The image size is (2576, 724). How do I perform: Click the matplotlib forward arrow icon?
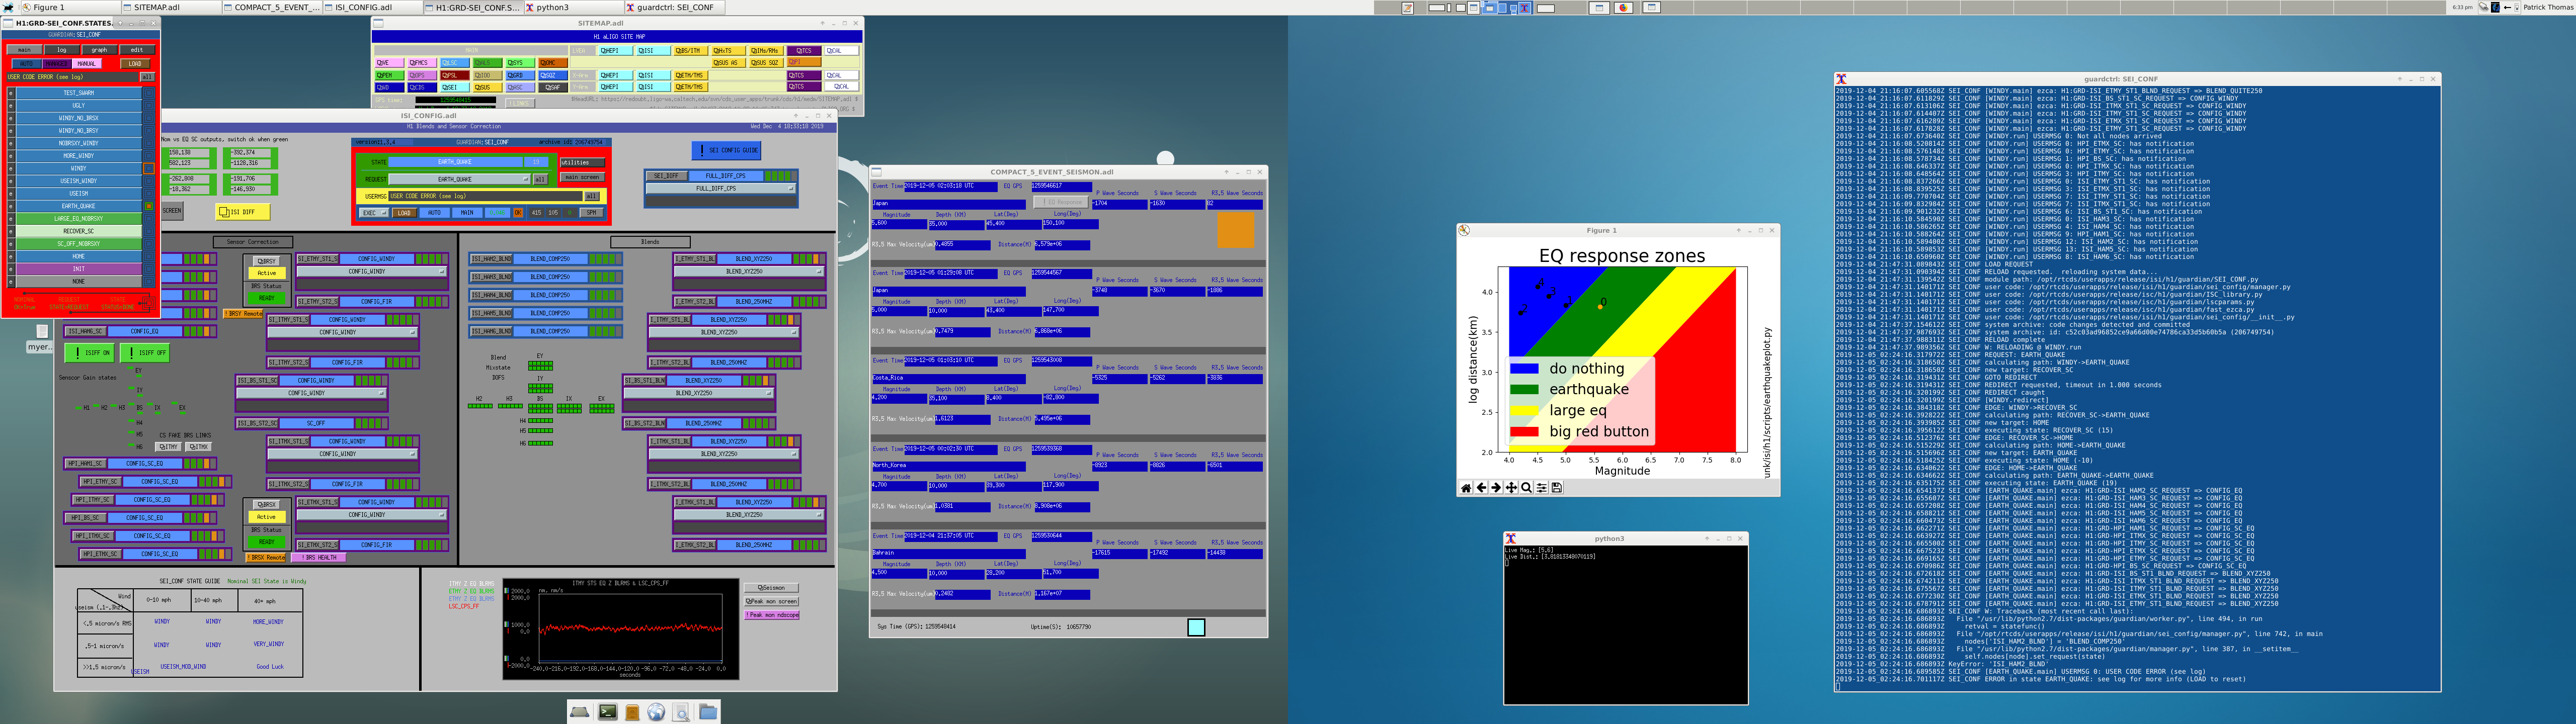click(x=1497, y=488)
